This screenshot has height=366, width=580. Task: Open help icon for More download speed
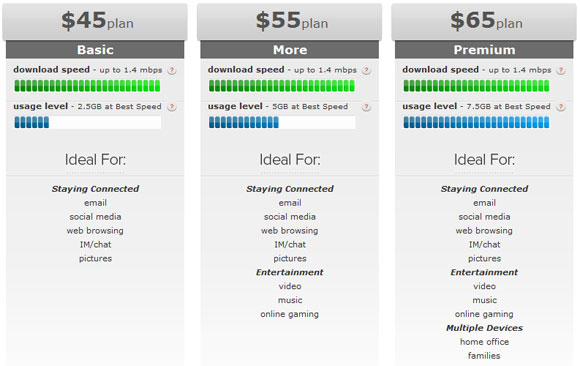366,70
